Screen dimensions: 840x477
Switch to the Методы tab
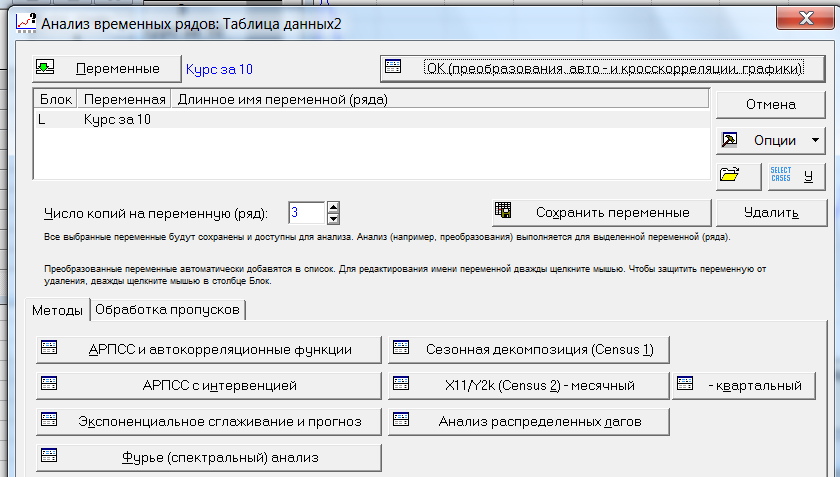tap(57, 310)
